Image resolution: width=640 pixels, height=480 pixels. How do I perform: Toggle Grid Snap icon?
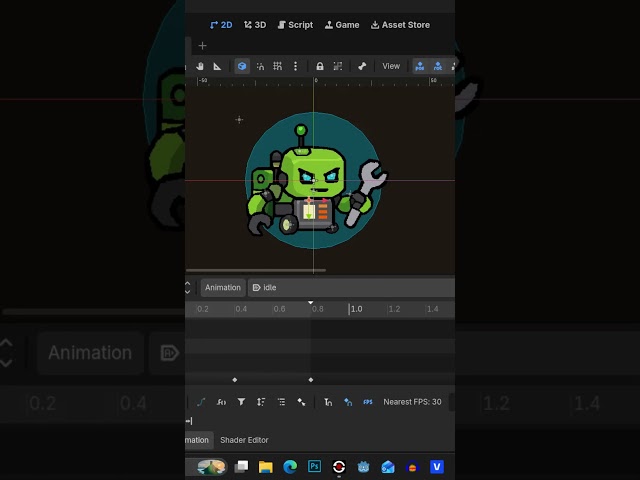pyautogui.click(x=278, y=66)
